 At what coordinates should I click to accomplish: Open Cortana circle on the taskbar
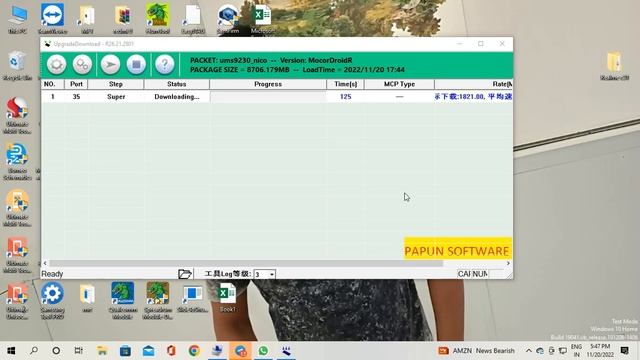pos(56,351)
